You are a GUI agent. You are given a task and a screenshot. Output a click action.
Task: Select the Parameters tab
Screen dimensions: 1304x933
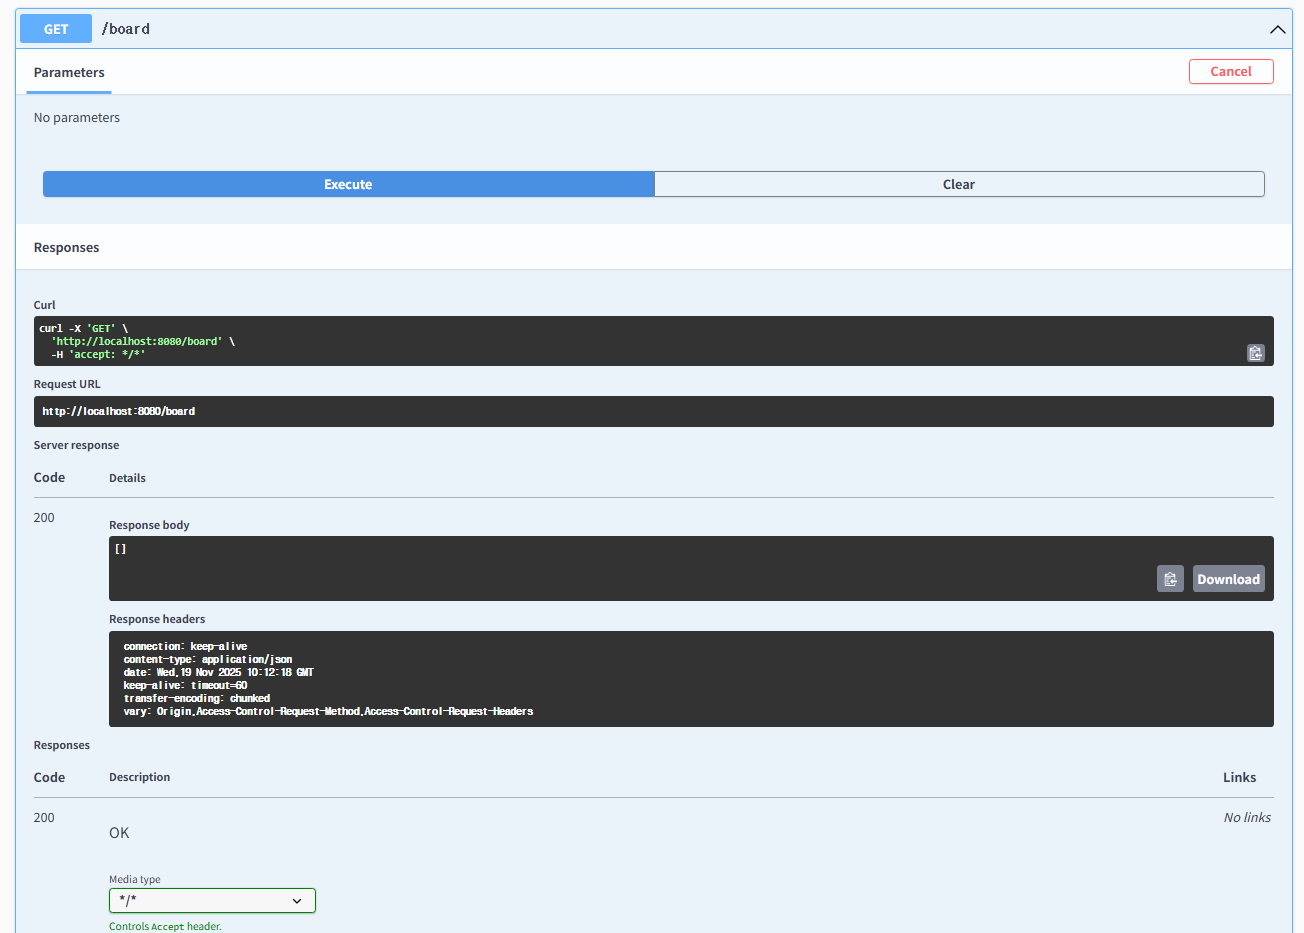[69, 72]
